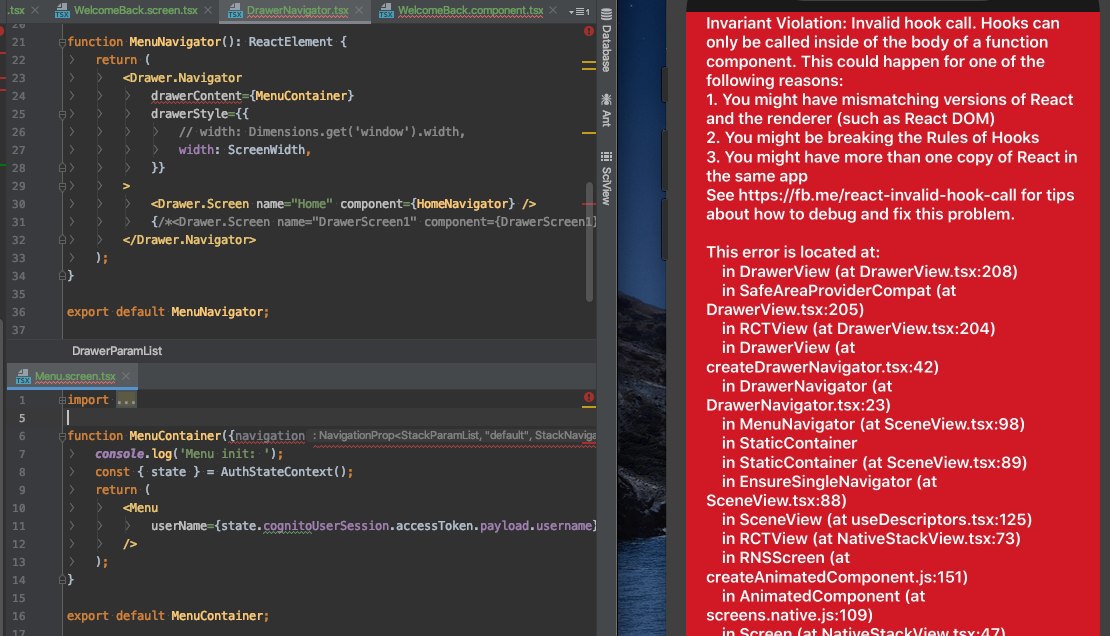Click 'in MenuNavigator (at SceneView.tsx:98)' stack line

873,424
